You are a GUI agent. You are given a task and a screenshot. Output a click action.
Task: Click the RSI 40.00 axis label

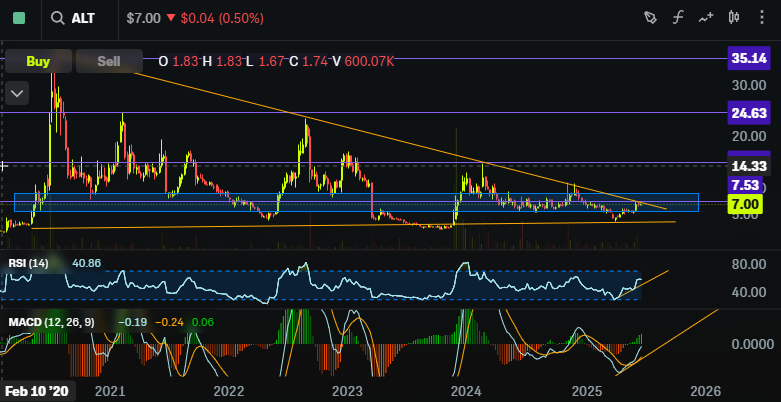click(749, 292)
